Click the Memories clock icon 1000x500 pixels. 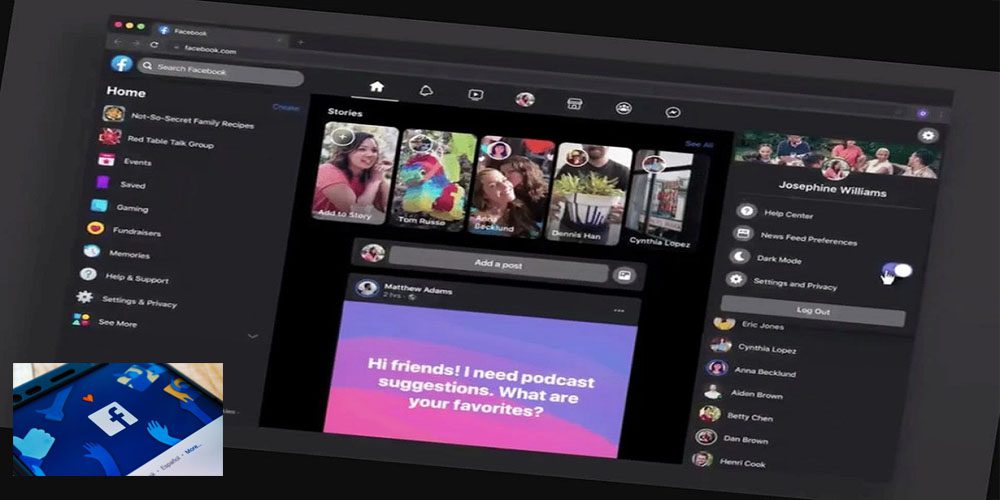click(x=91, y=251)
